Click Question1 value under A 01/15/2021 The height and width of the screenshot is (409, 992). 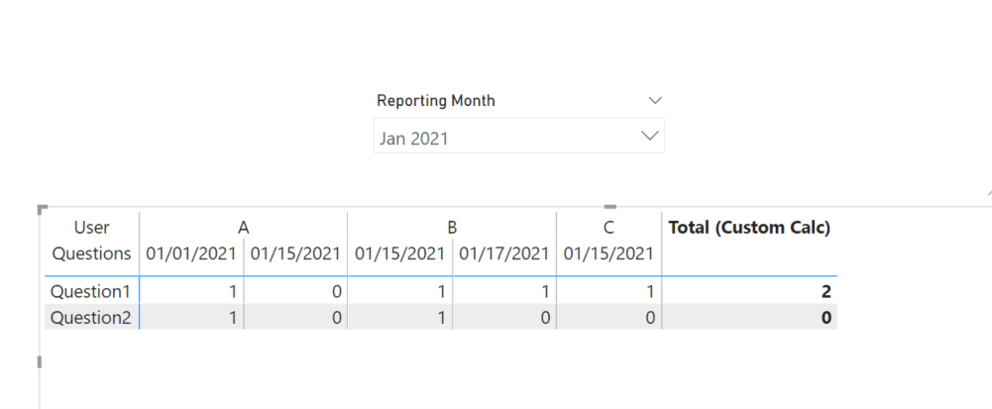tap(337, 292)
